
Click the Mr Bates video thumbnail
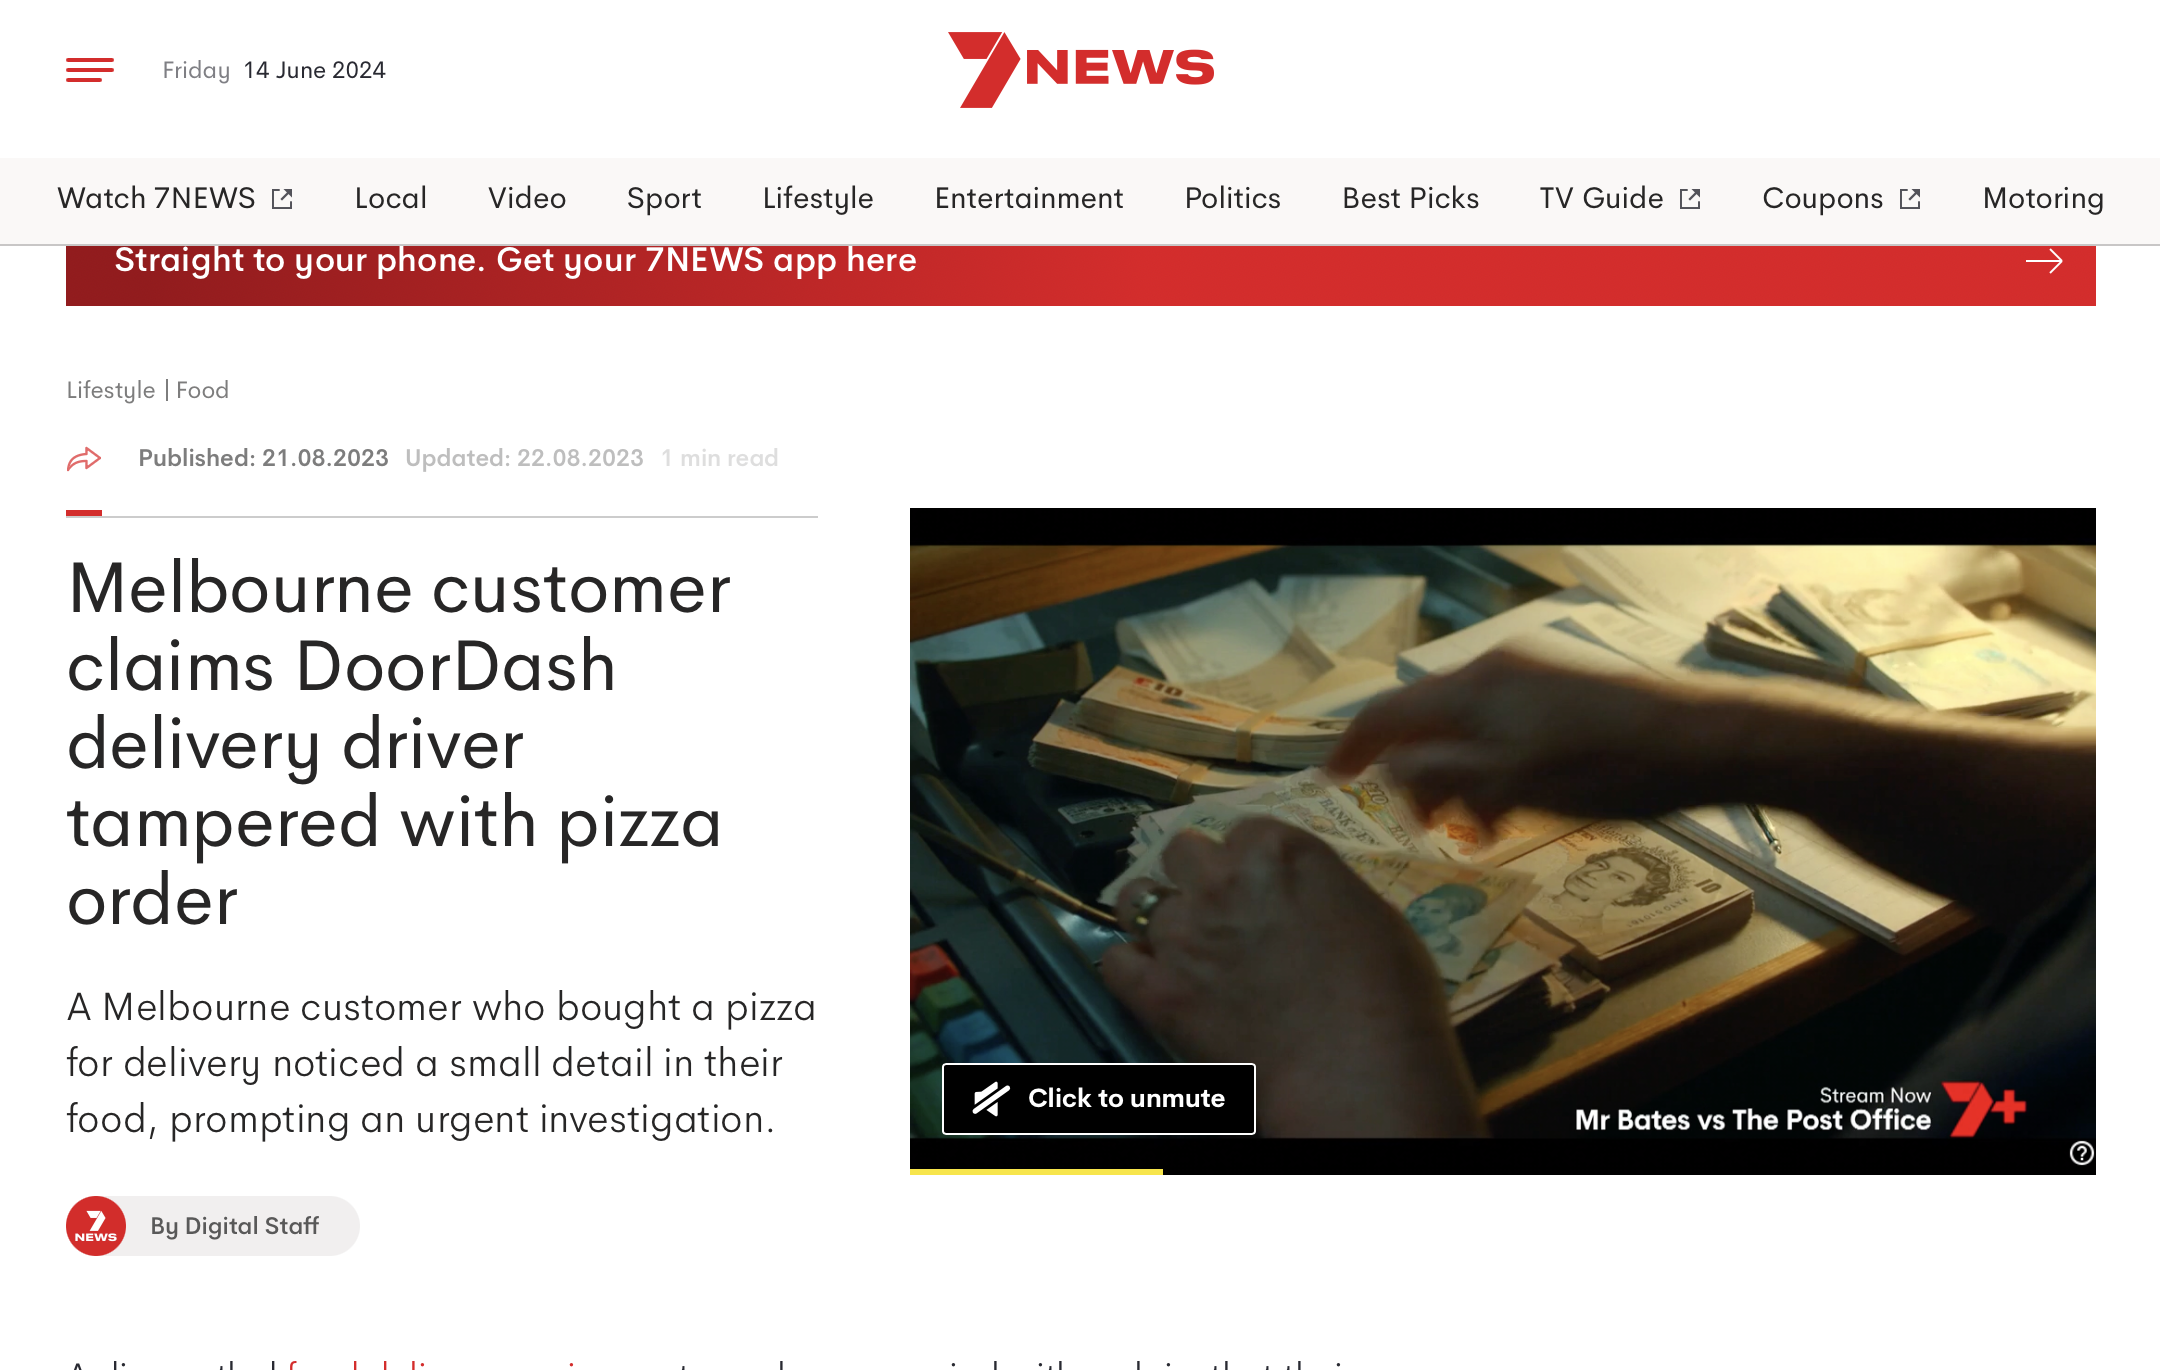click(1503, 841)
